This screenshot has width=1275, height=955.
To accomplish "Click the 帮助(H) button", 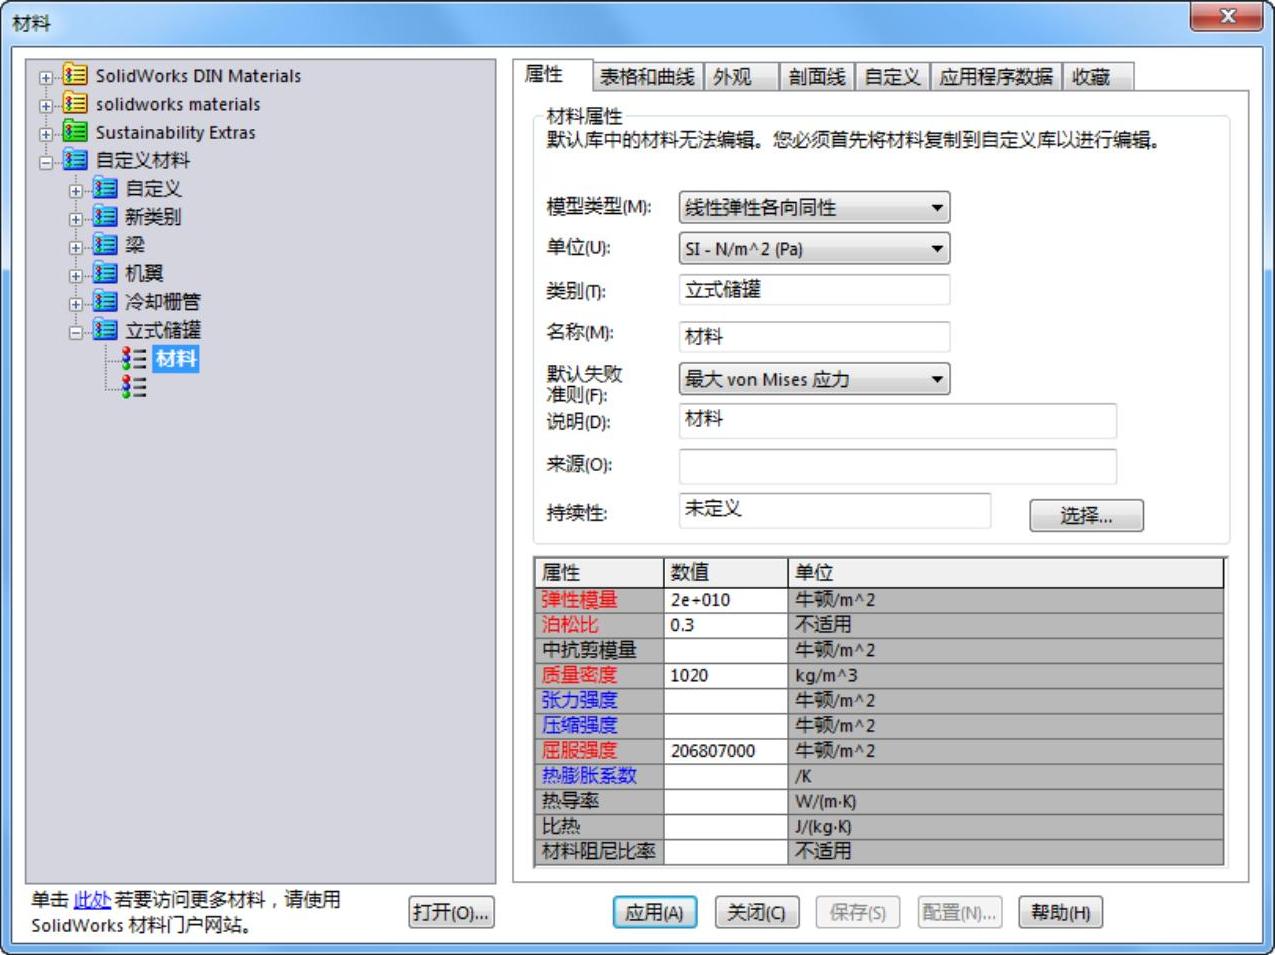I will coord(1061,913).
